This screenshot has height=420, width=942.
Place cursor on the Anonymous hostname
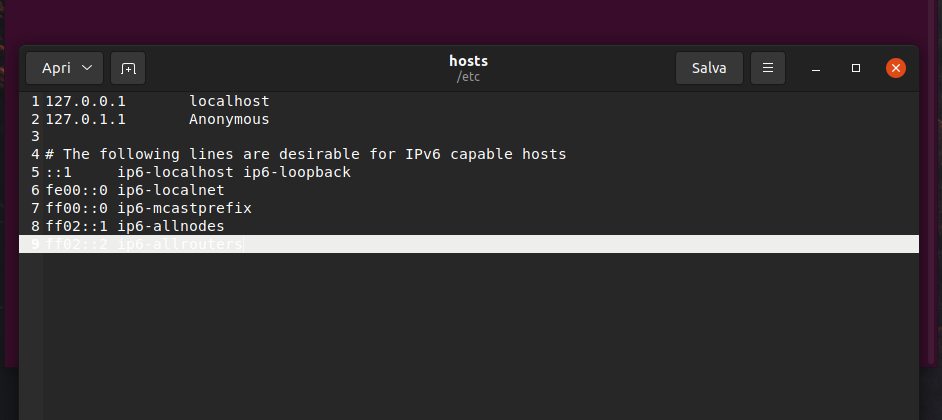pyautogui.click(x=229, y=119)
